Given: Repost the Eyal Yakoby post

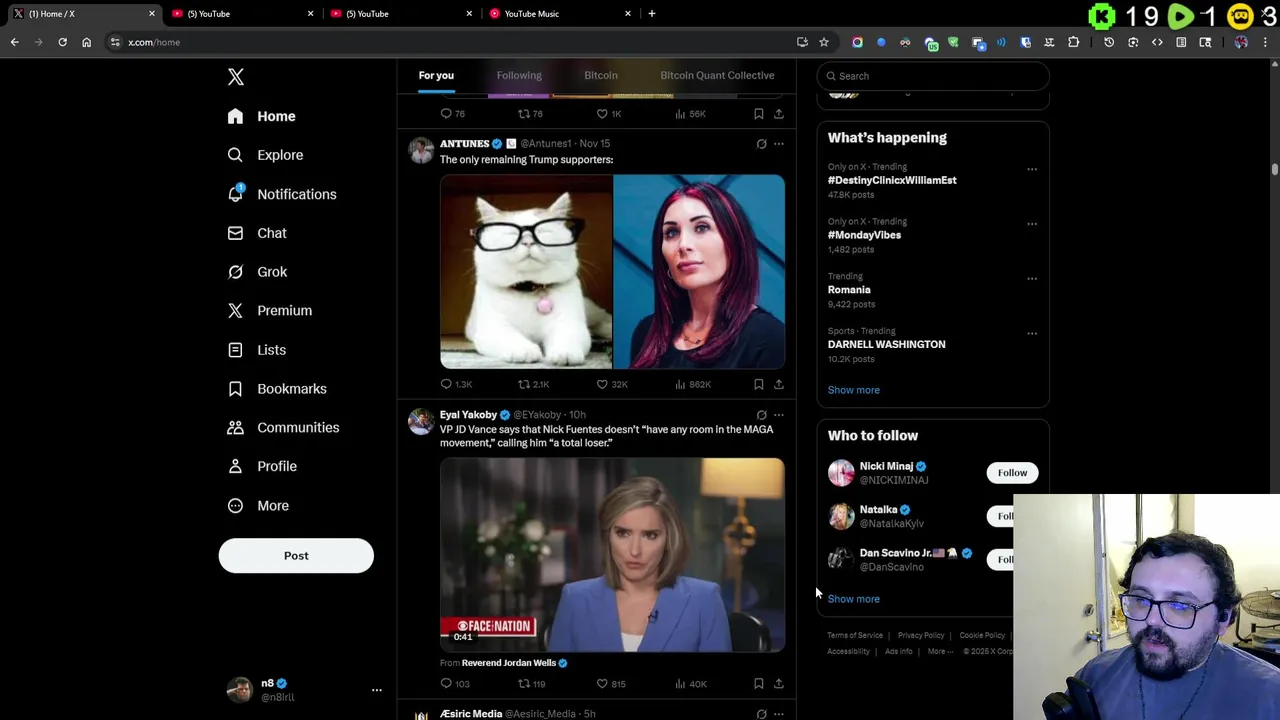Looking at the screenshot, I should pos(531,684).
